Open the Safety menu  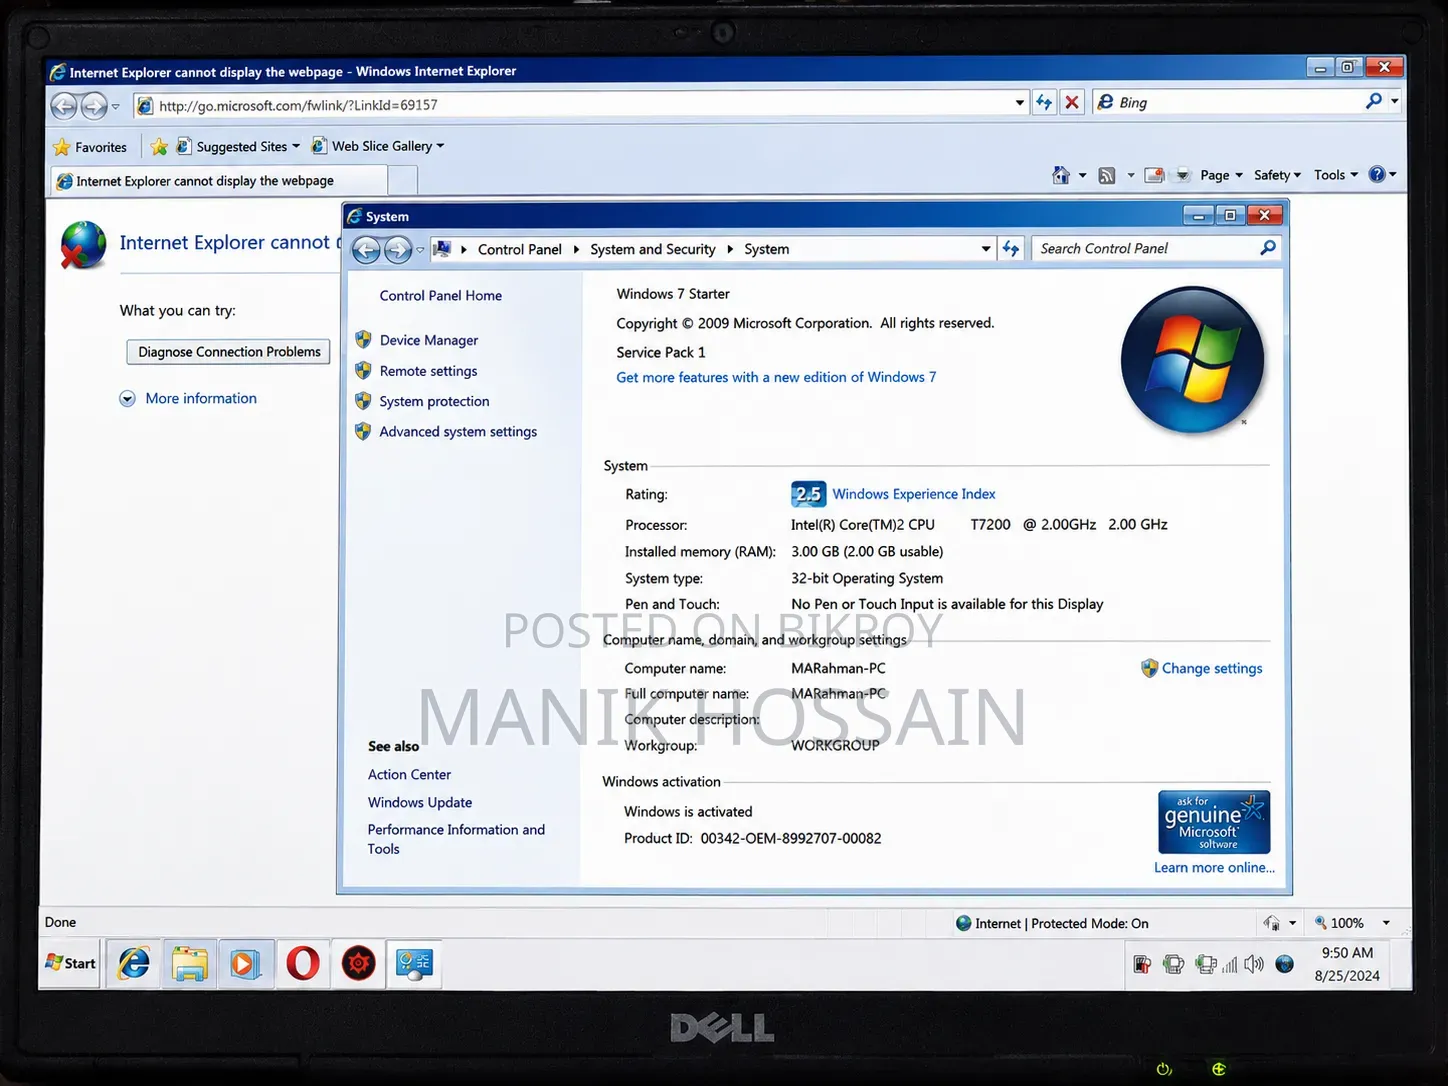click(1277, 175)
